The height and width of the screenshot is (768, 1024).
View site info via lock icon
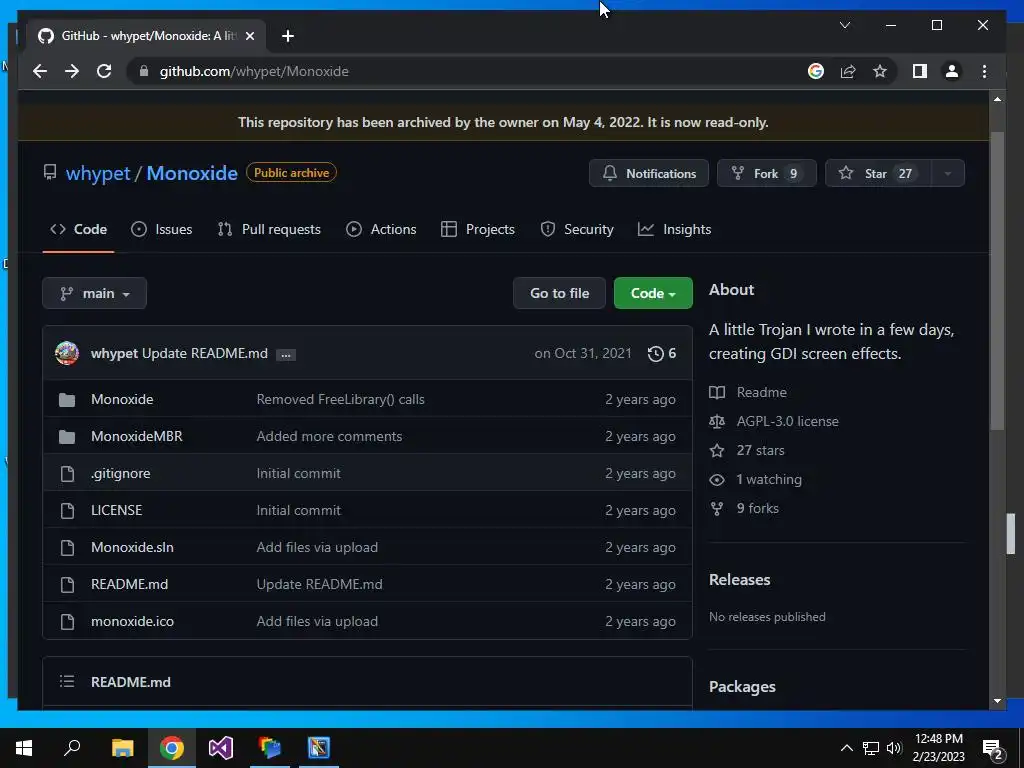click(x=144, y=71)
